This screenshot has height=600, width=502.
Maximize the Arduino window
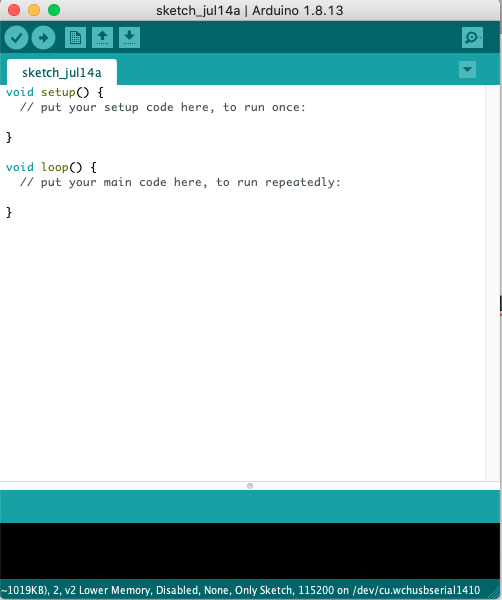tap(54, 10)
